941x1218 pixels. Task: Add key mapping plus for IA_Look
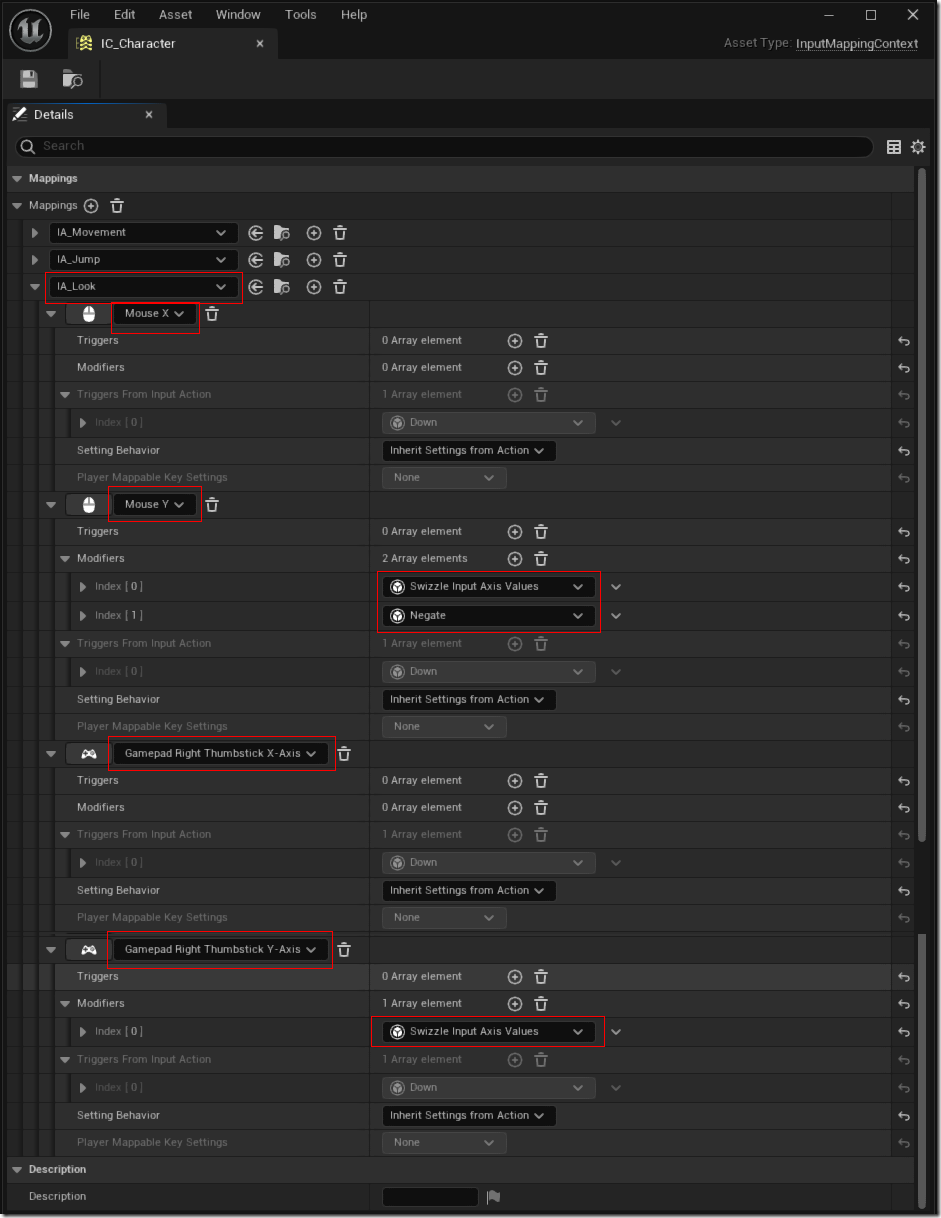point(314,287)
